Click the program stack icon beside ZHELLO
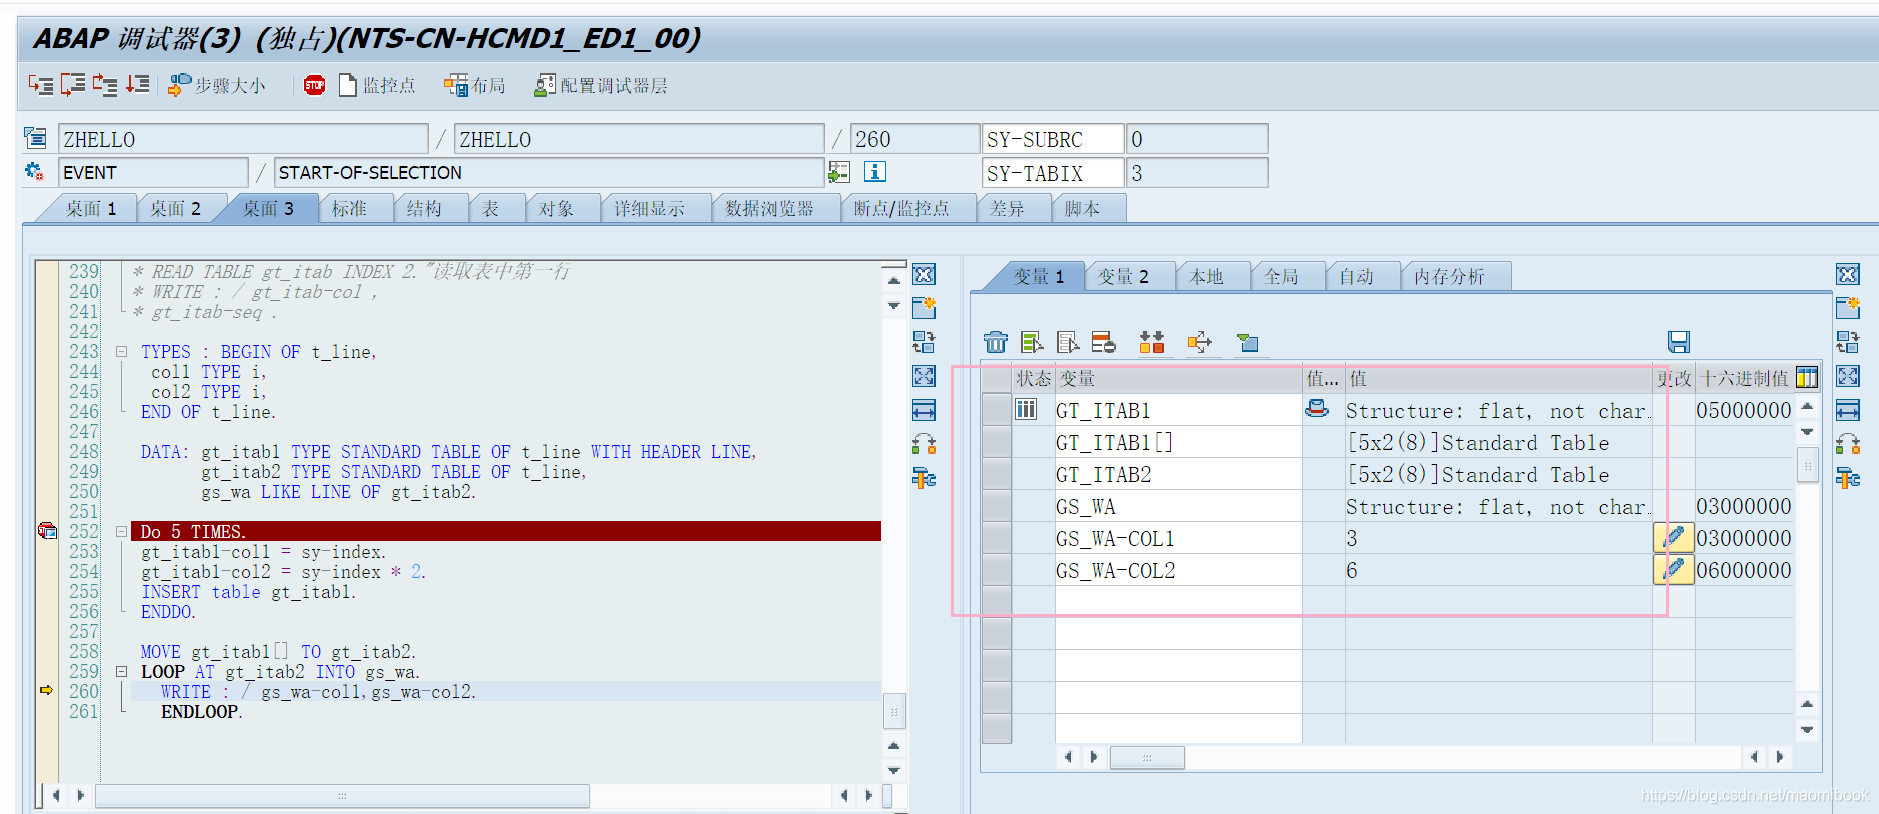The image size is (1879, 814). coord(35,138)
